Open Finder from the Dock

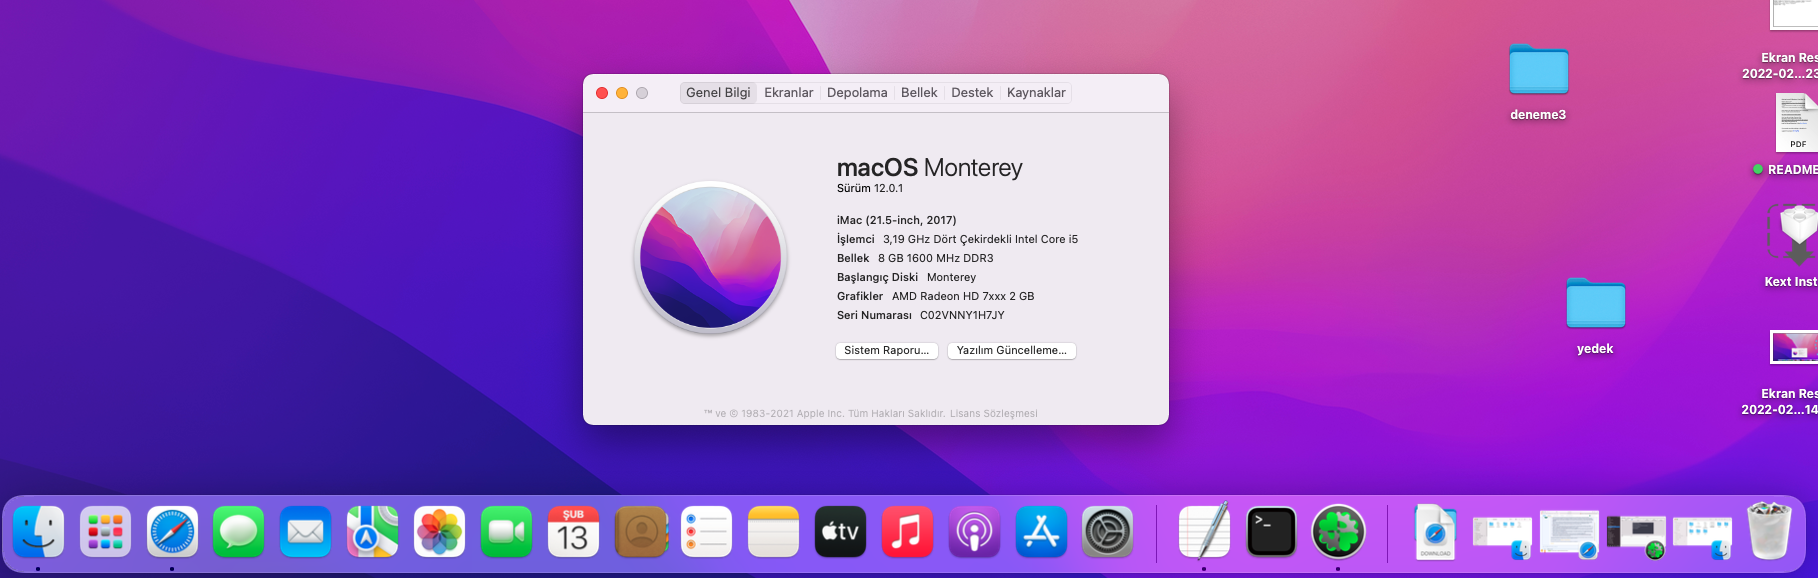38,531
